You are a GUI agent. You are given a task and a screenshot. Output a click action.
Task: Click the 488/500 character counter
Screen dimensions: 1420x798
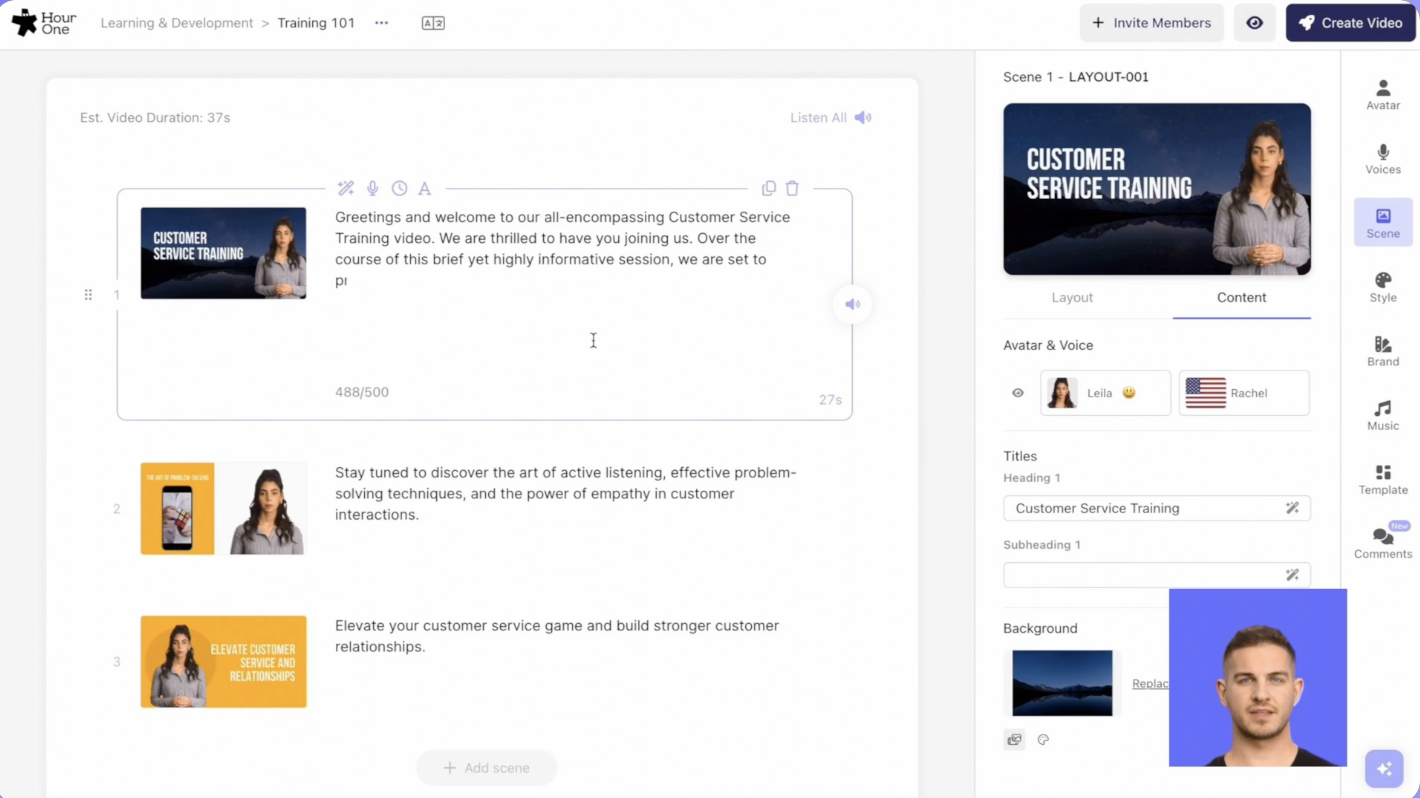click(x=362, y=392)
